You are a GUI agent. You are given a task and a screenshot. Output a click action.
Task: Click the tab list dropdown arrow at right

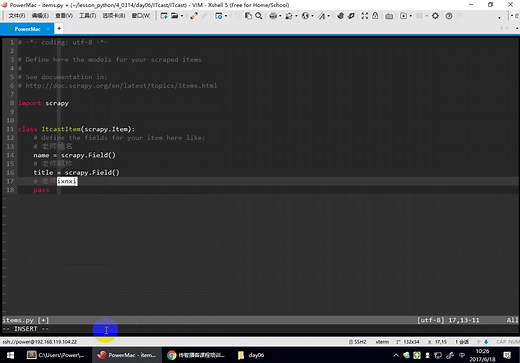(517, 29)
